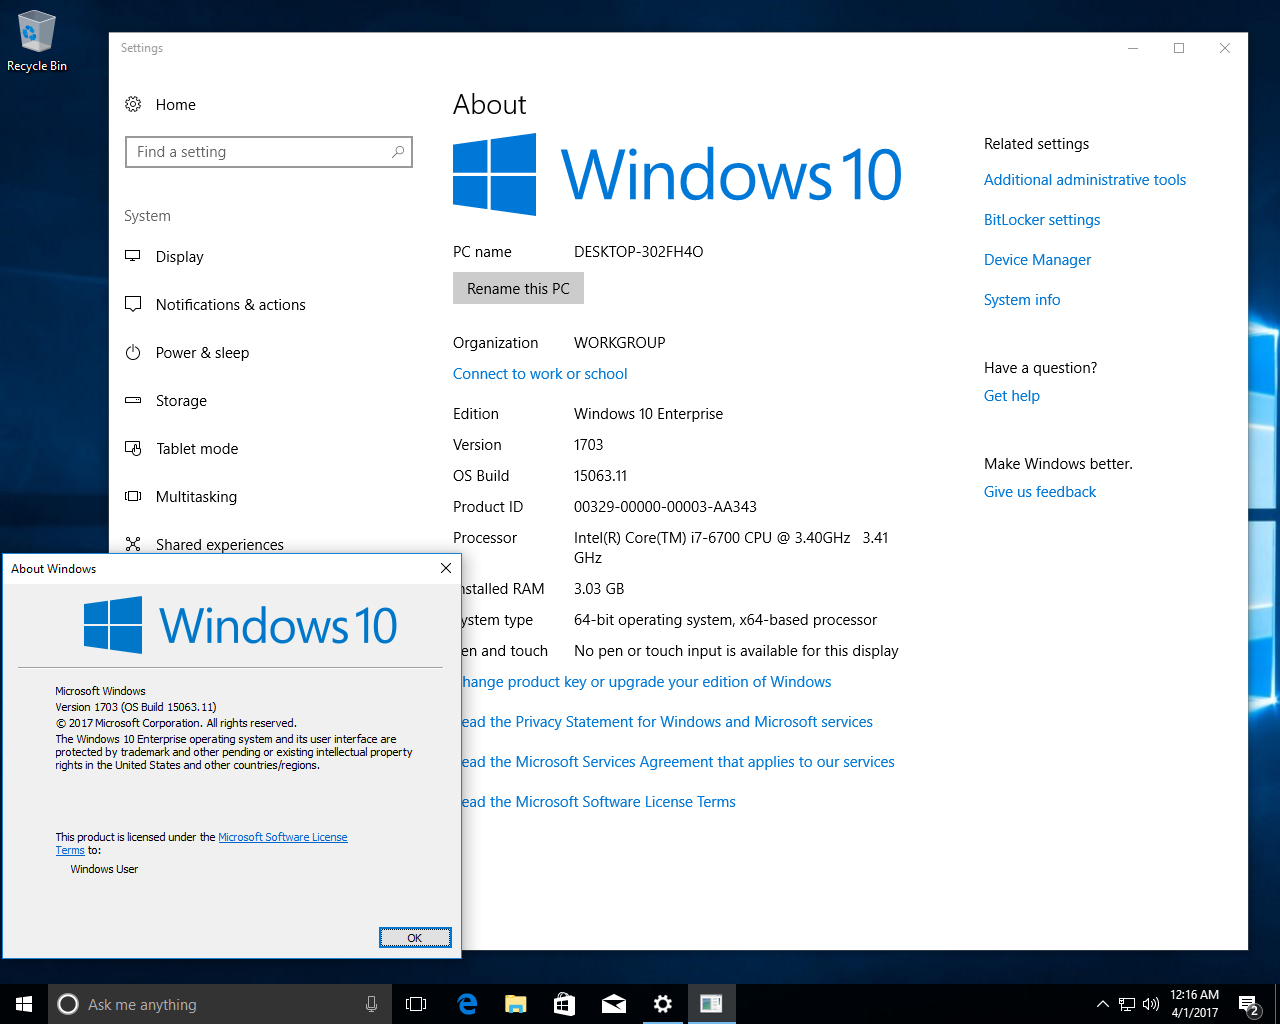Close the About Windows dialog
The height and width of the screenshot is (1024, 1280).
pos(446,568)
